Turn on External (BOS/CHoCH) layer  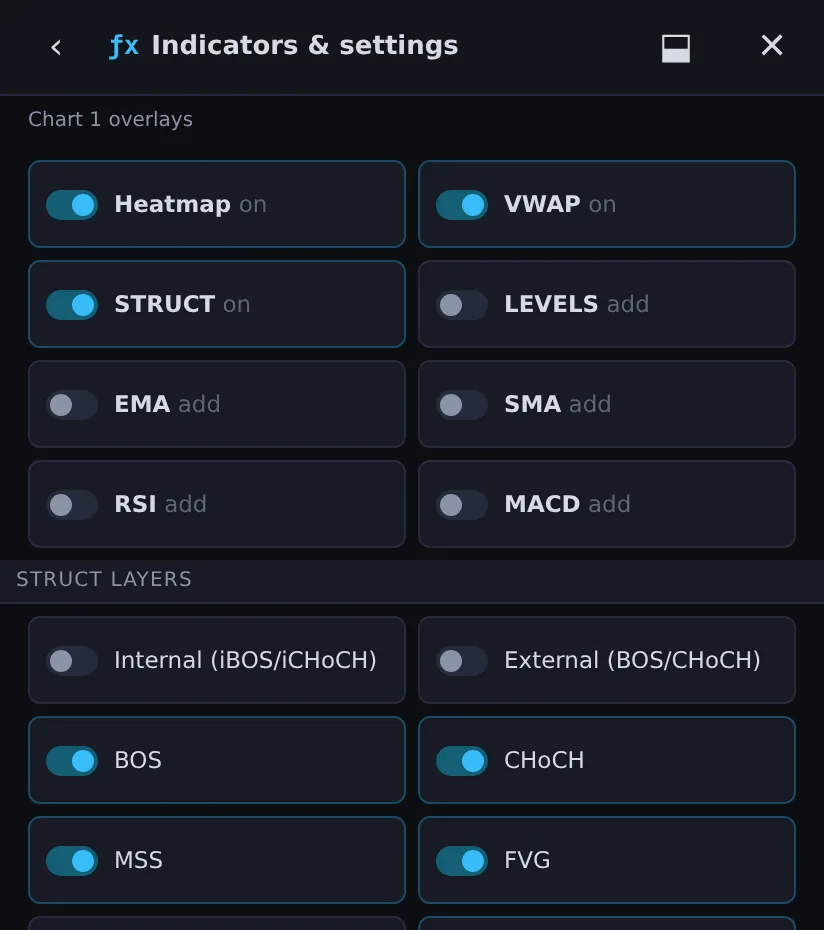click(x=462, y=660)
